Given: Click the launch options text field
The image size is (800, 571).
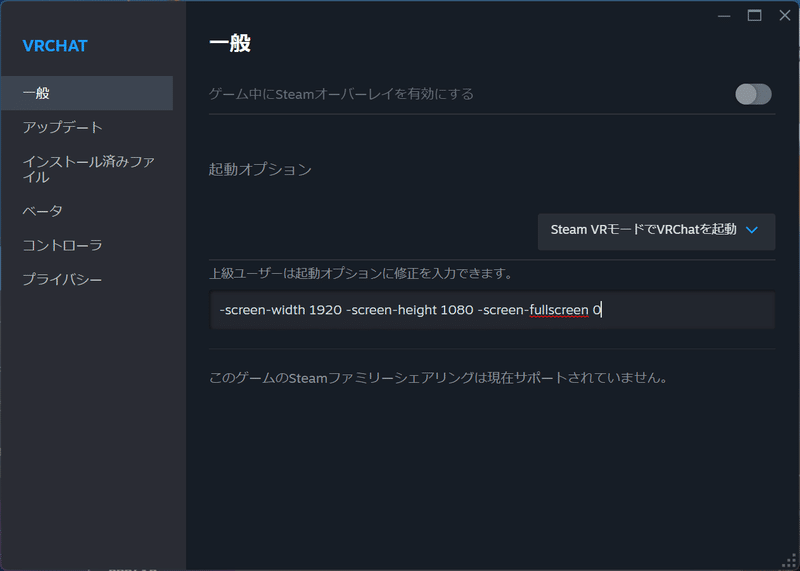Looking at the screenshot, I should 492,310.
